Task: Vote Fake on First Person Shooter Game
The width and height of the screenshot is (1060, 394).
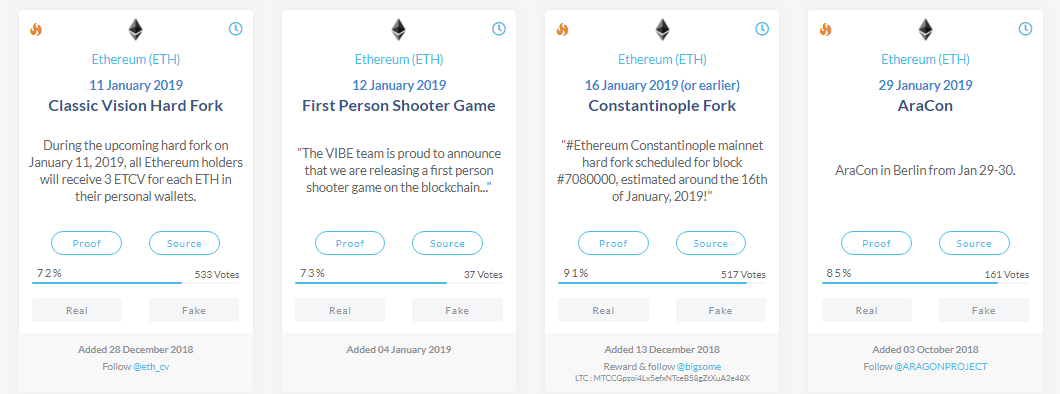Action: coord(457,310)
